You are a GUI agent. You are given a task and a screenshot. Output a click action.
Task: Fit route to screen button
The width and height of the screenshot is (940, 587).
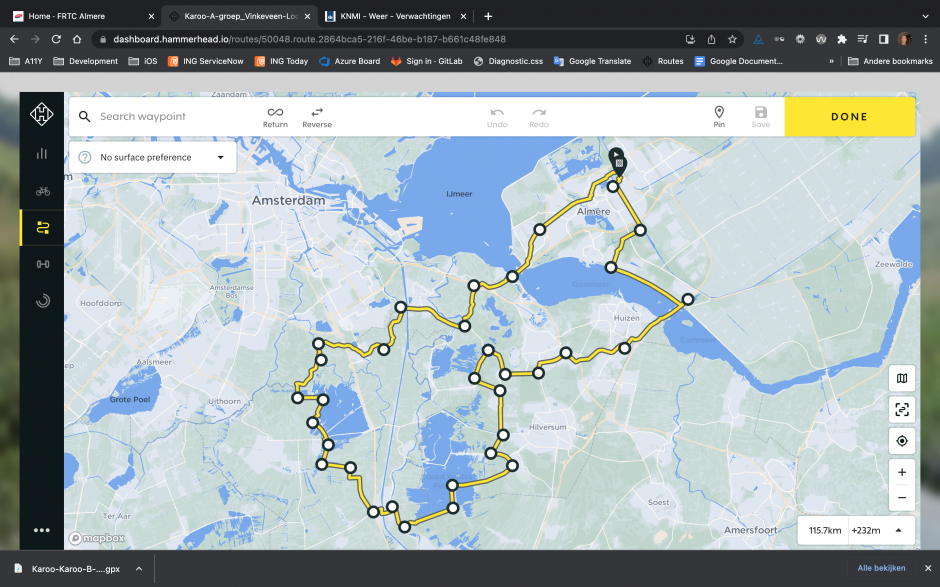[x=902, y=409]
